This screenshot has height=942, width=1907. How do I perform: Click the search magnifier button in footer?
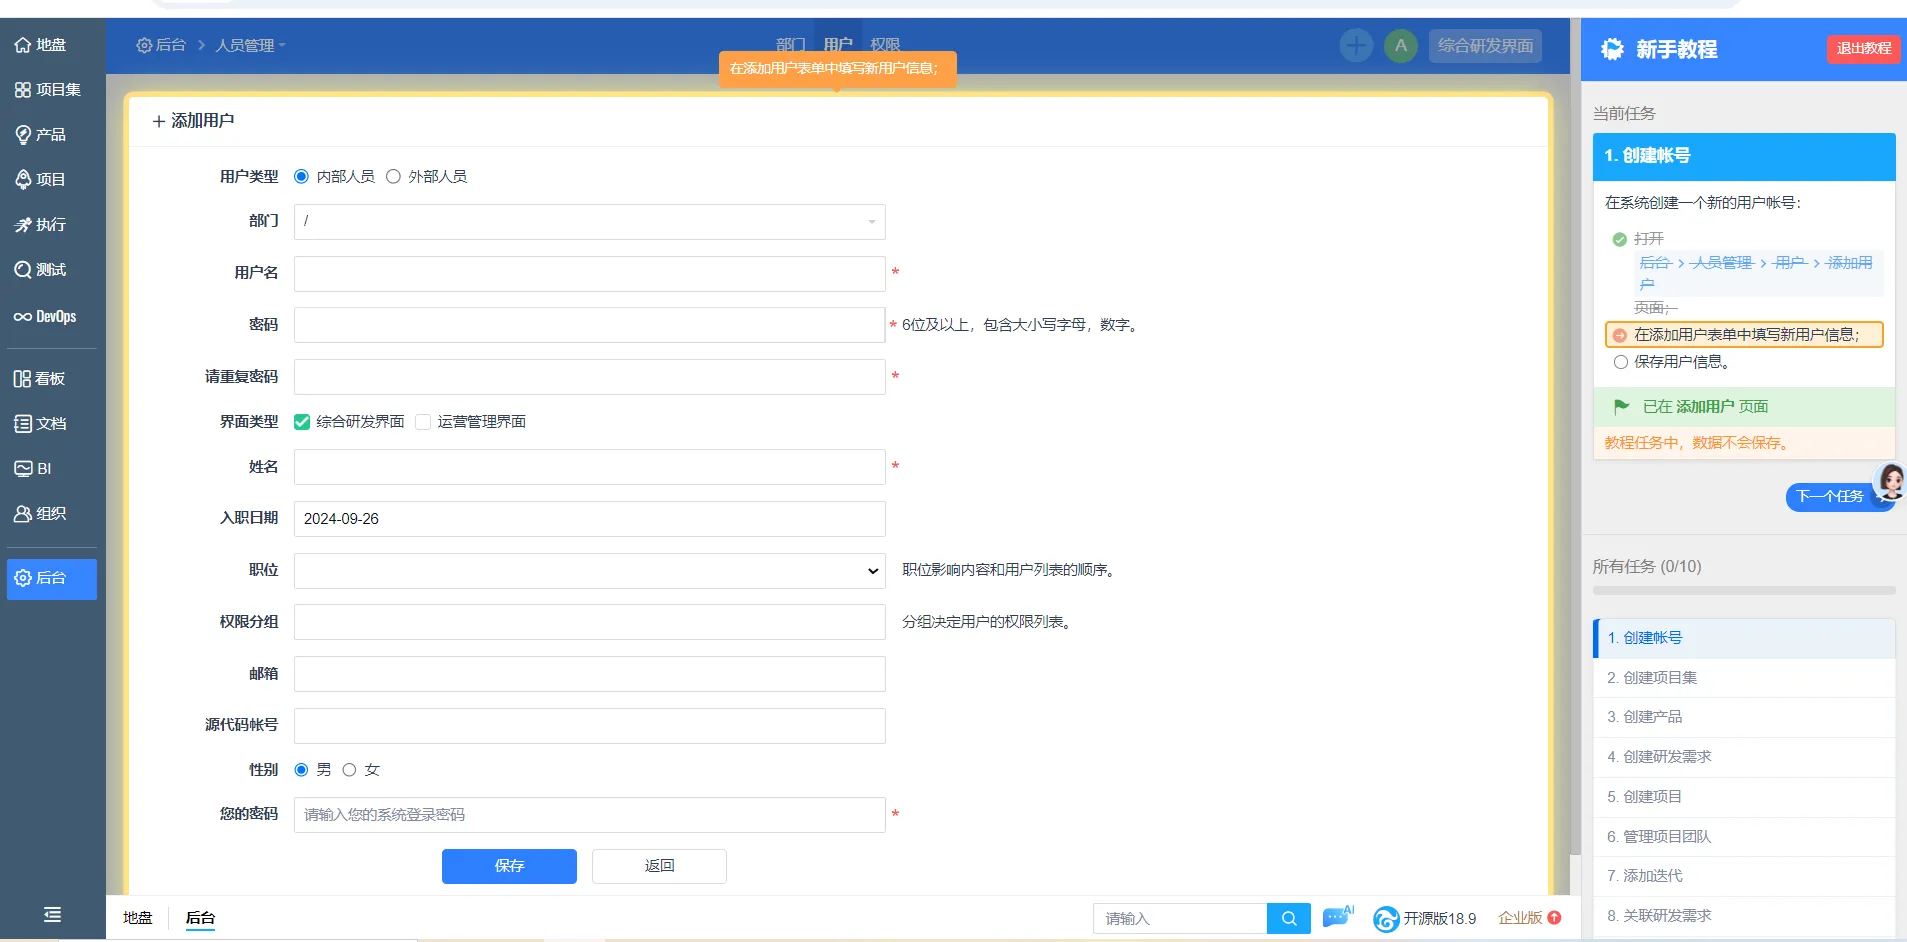point(1289,918)
